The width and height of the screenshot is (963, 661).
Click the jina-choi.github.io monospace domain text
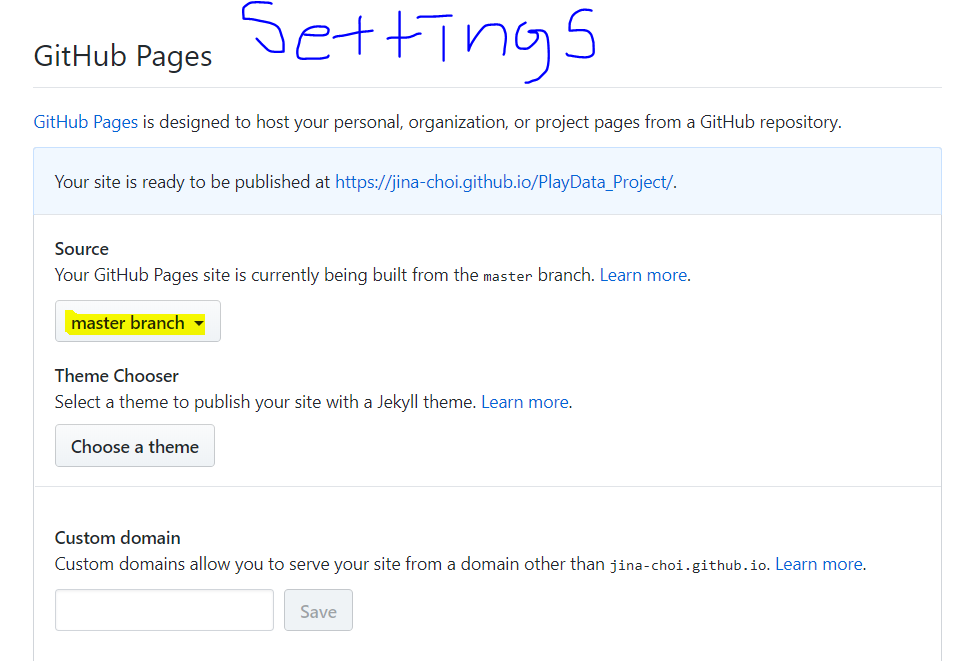click(x=688, y=566)
